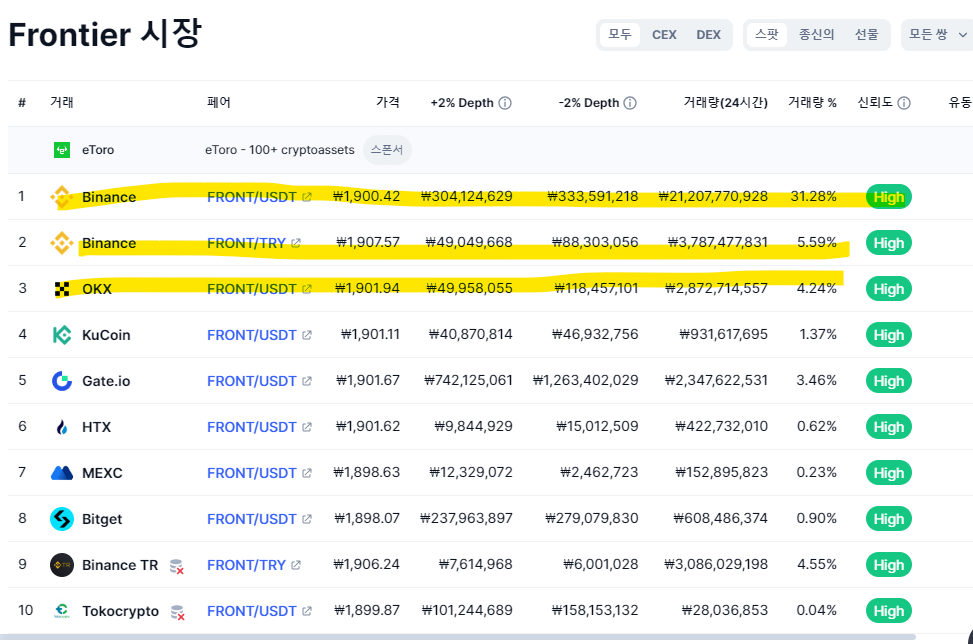Open the FRONT/USDT pair link for Bitget

click(x=251, y=519)
